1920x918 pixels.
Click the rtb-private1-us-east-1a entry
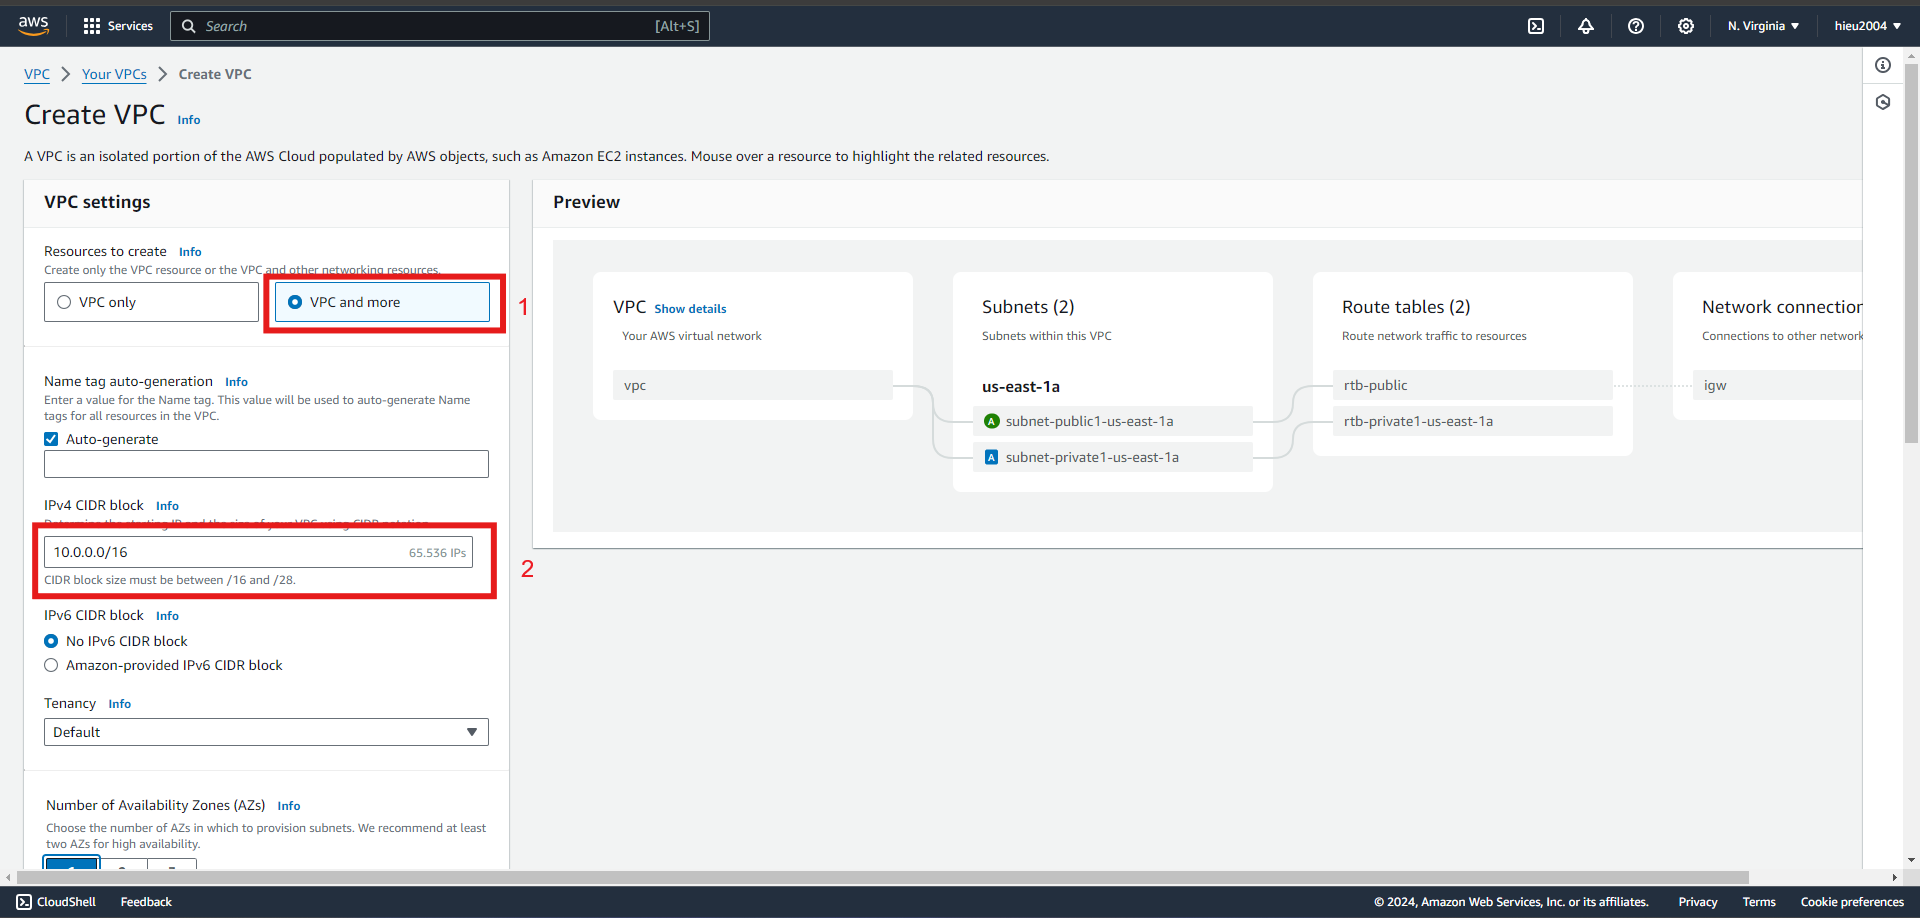tap(1472, 421)
